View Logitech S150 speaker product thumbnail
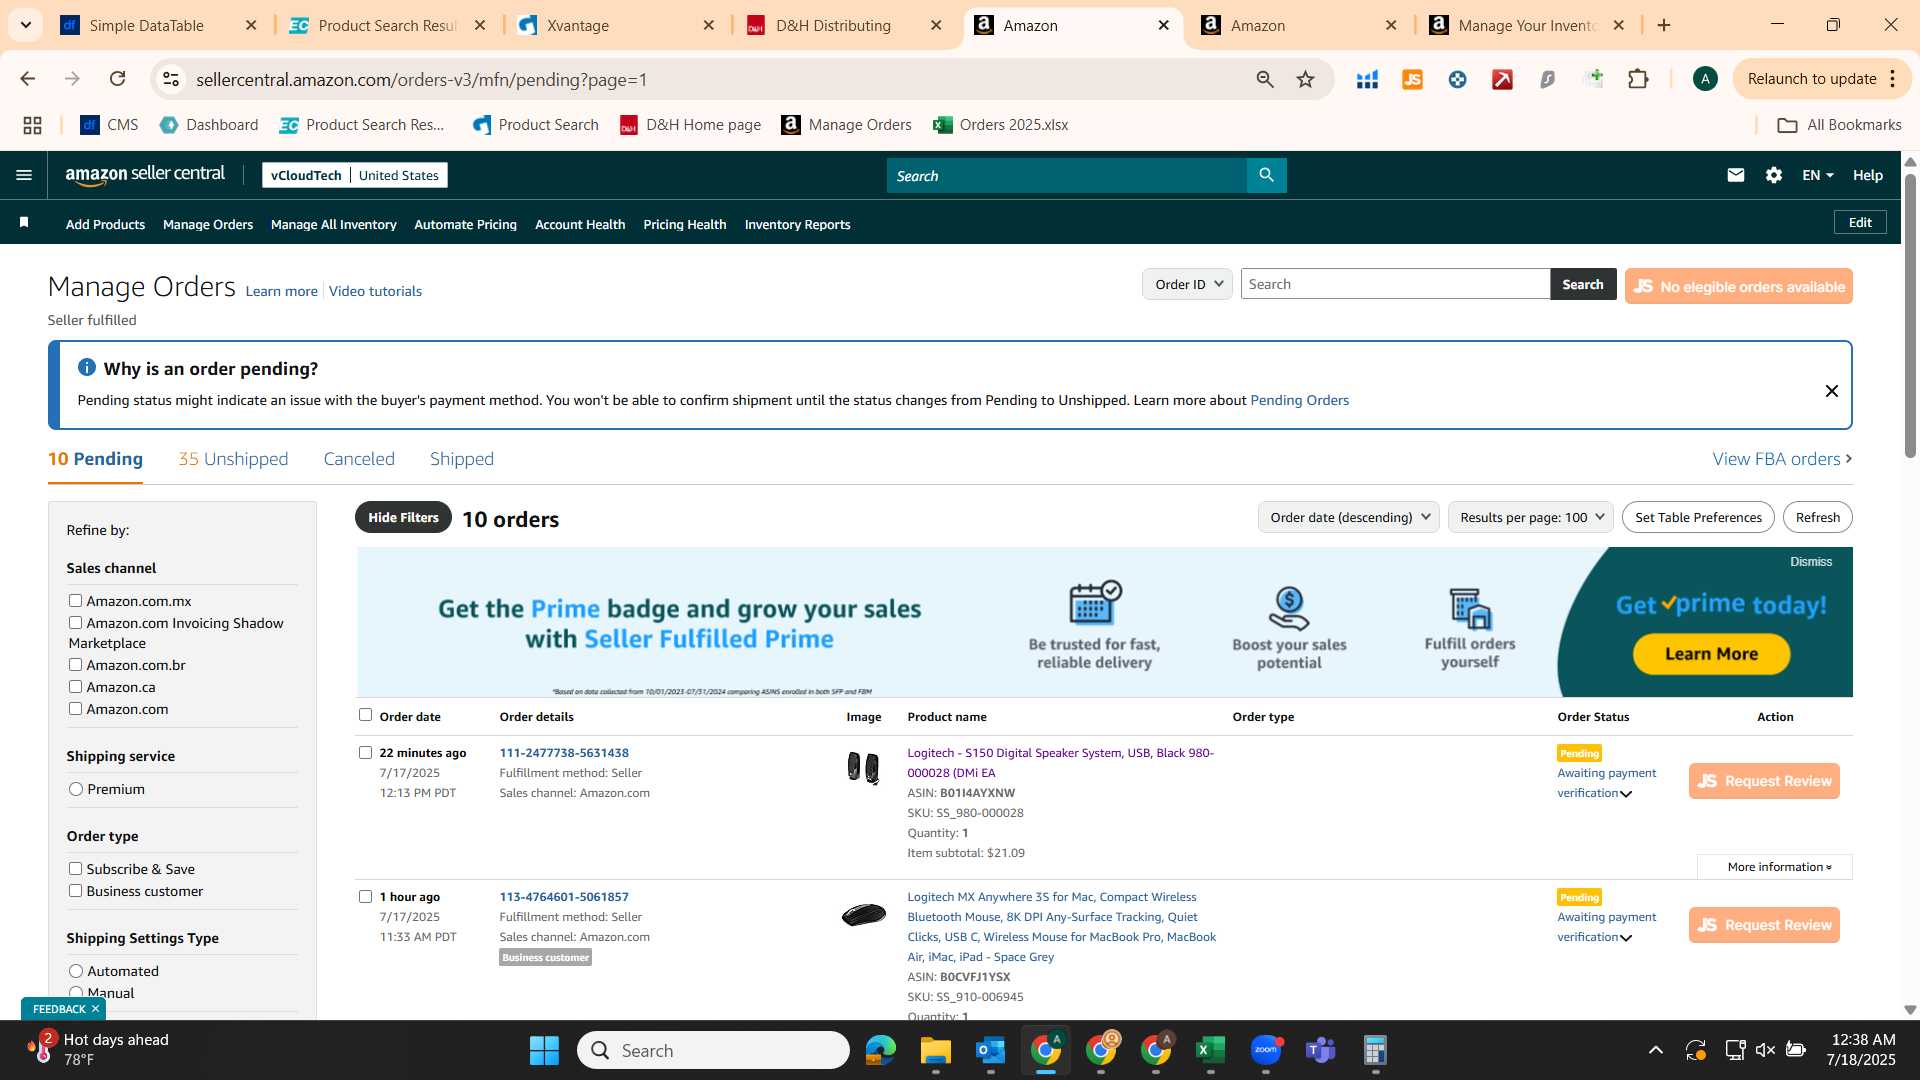Screen dimensions: 1920x1080 pyautogui.click(x=863, y=768)
